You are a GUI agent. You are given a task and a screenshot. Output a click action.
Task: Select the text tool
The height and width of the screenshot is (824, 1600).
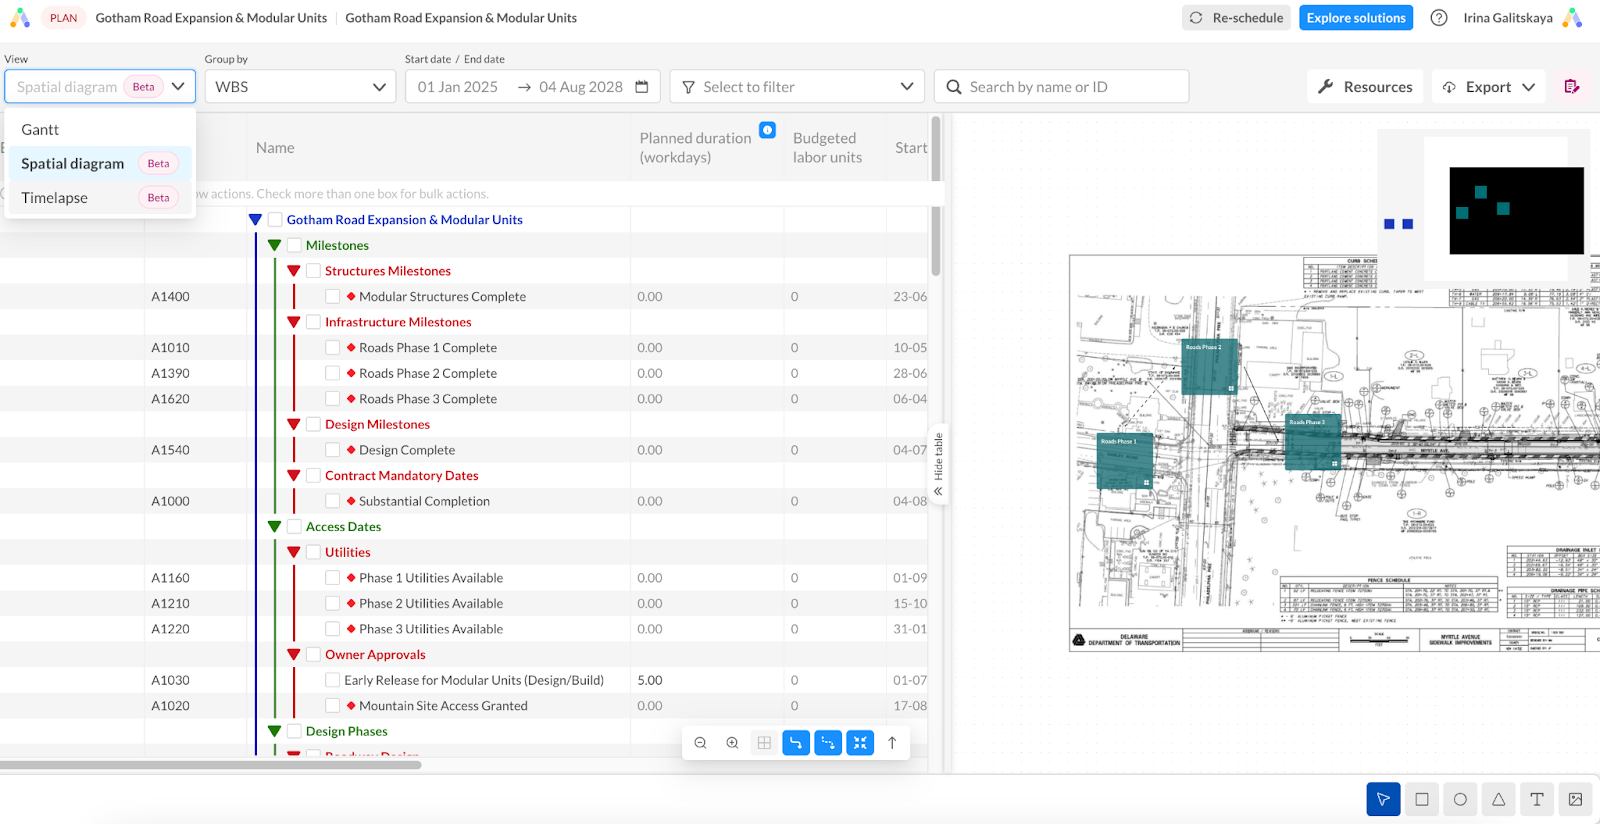[1537, 799]
